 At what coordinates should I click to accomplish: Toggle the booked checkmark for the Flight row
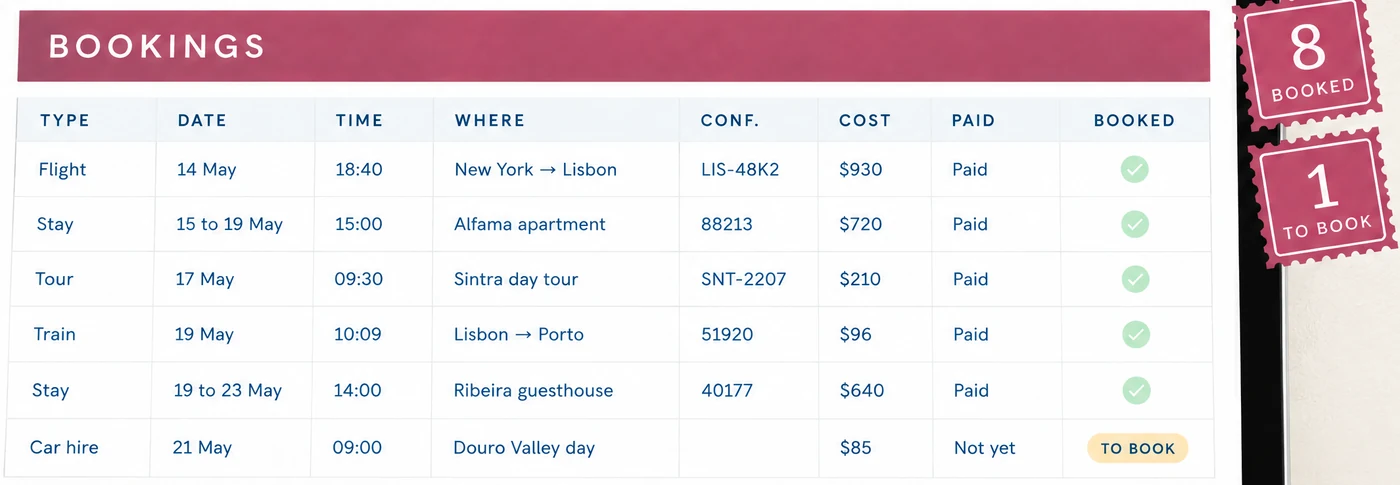click(1134, 170)
